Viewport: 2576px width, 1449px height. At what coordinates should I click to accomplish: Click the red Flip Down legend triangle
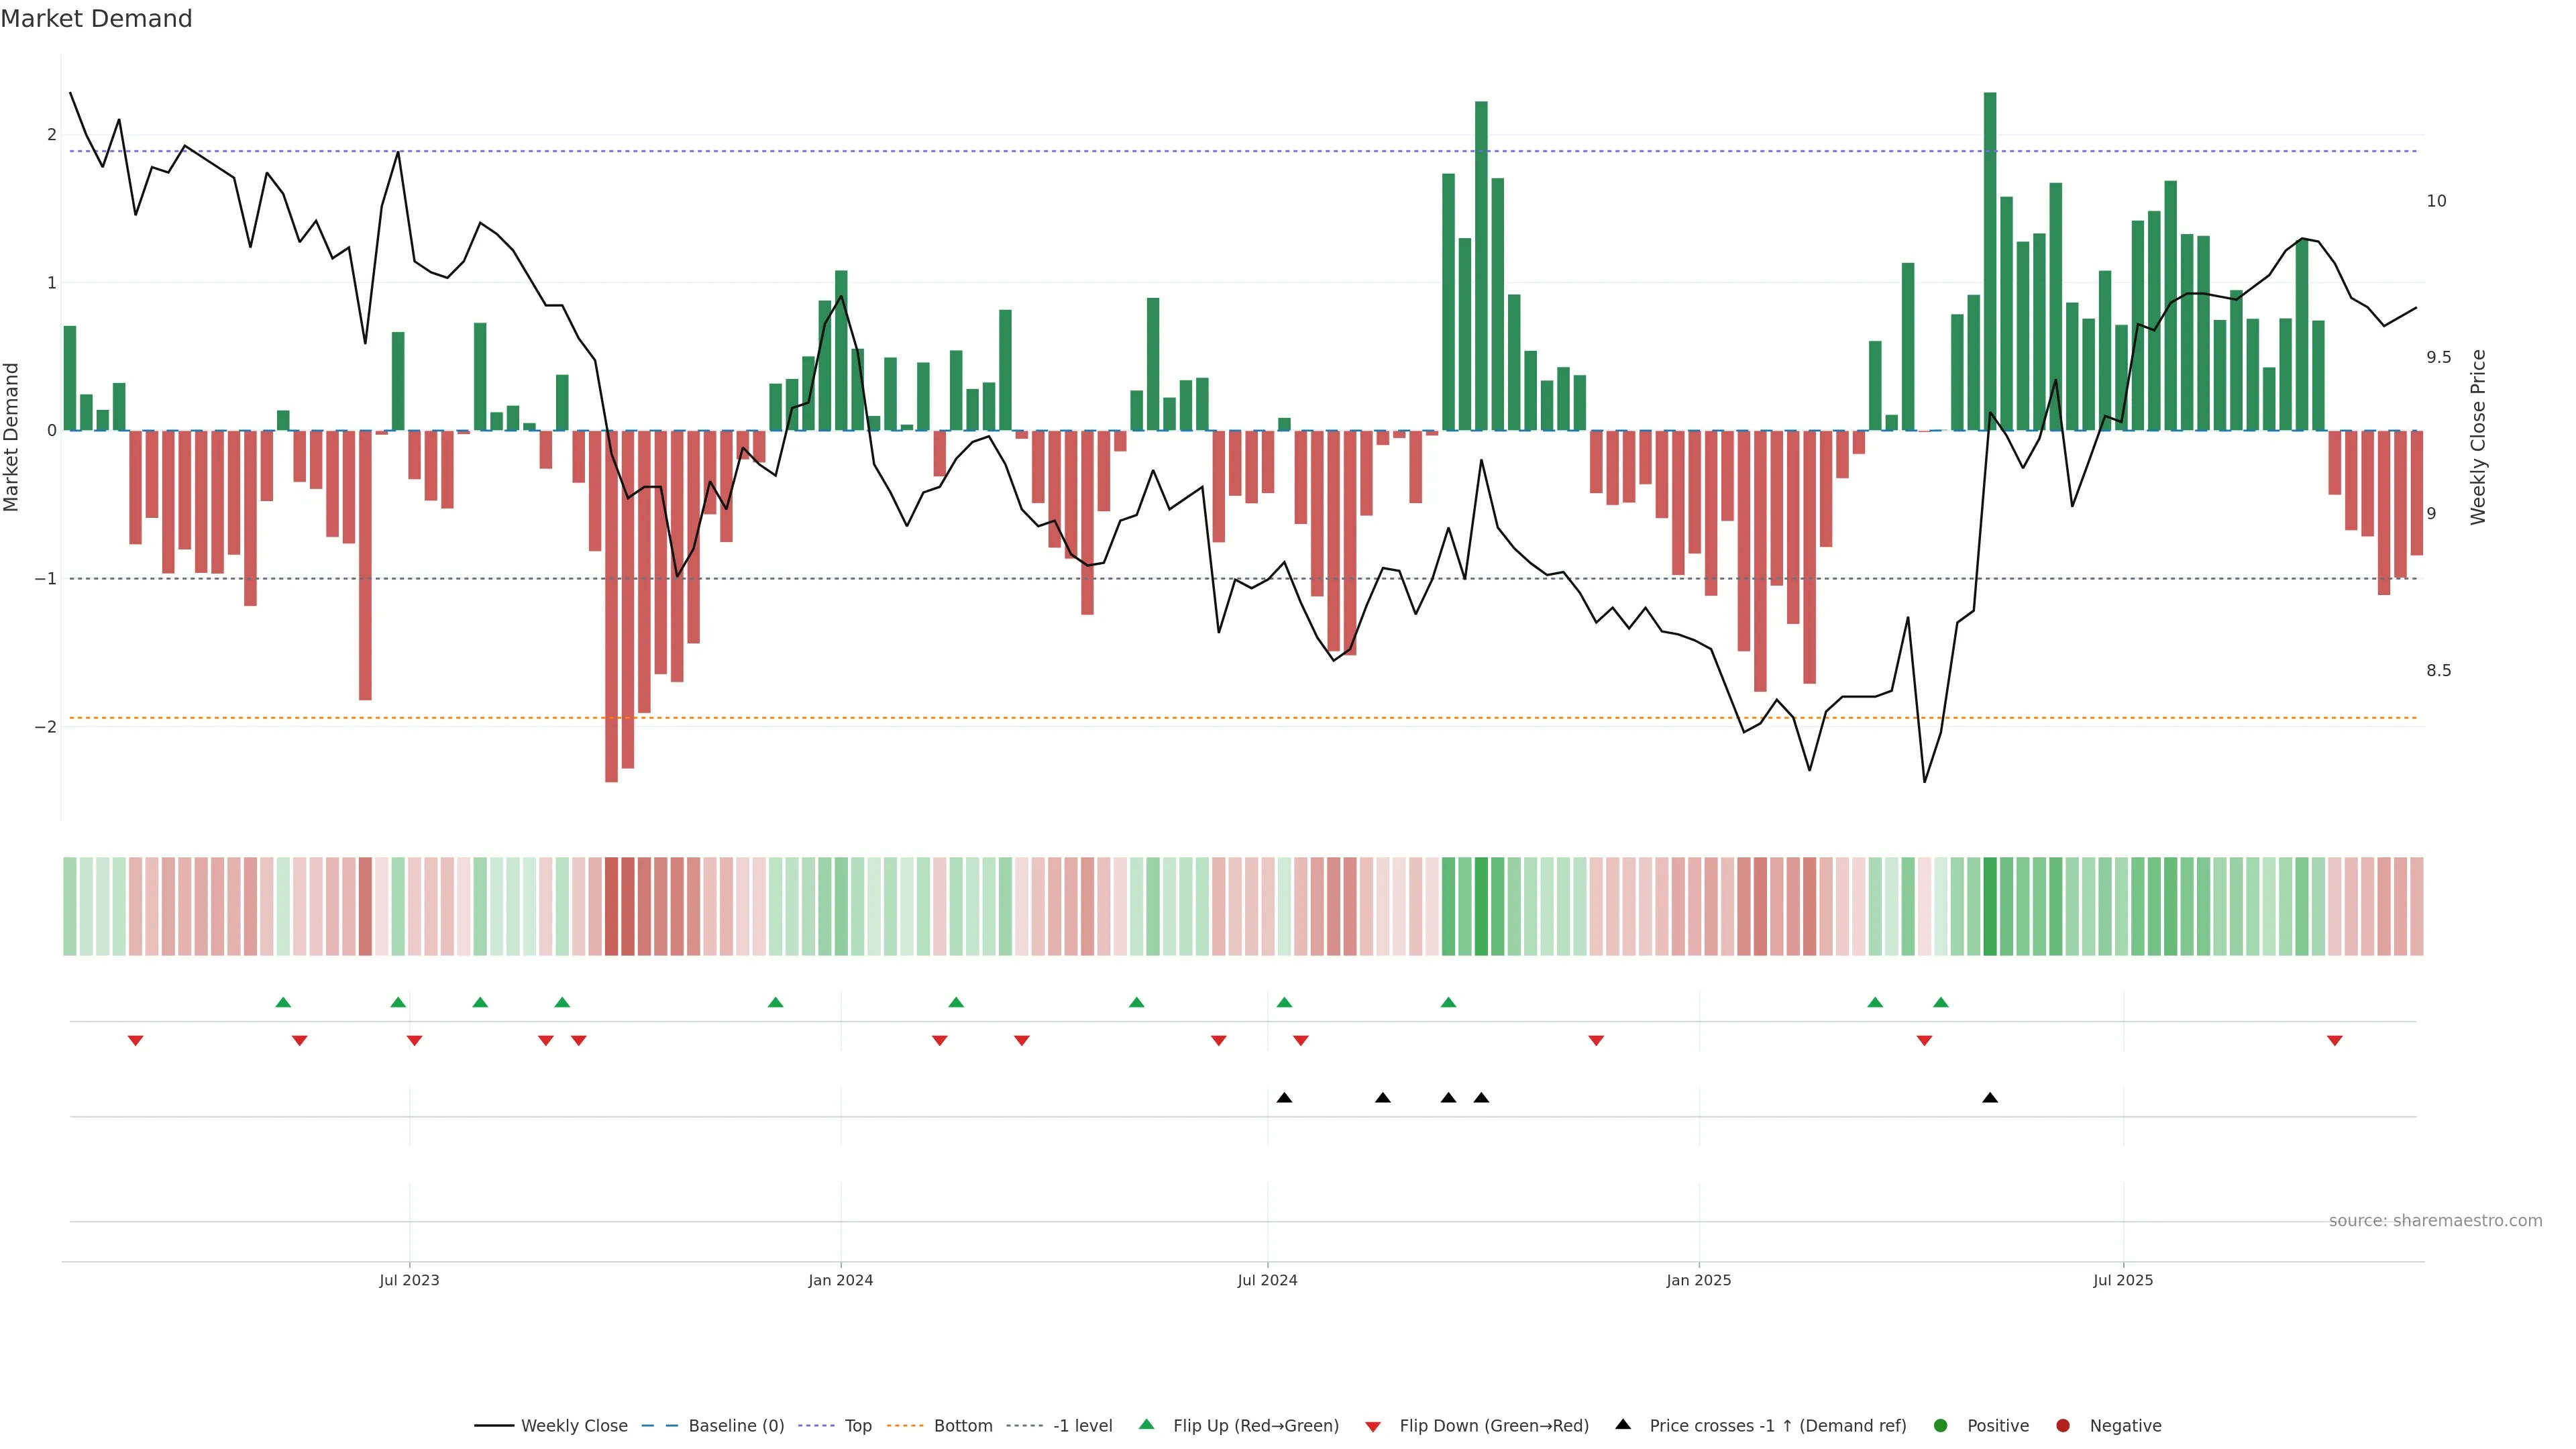1373,1427
